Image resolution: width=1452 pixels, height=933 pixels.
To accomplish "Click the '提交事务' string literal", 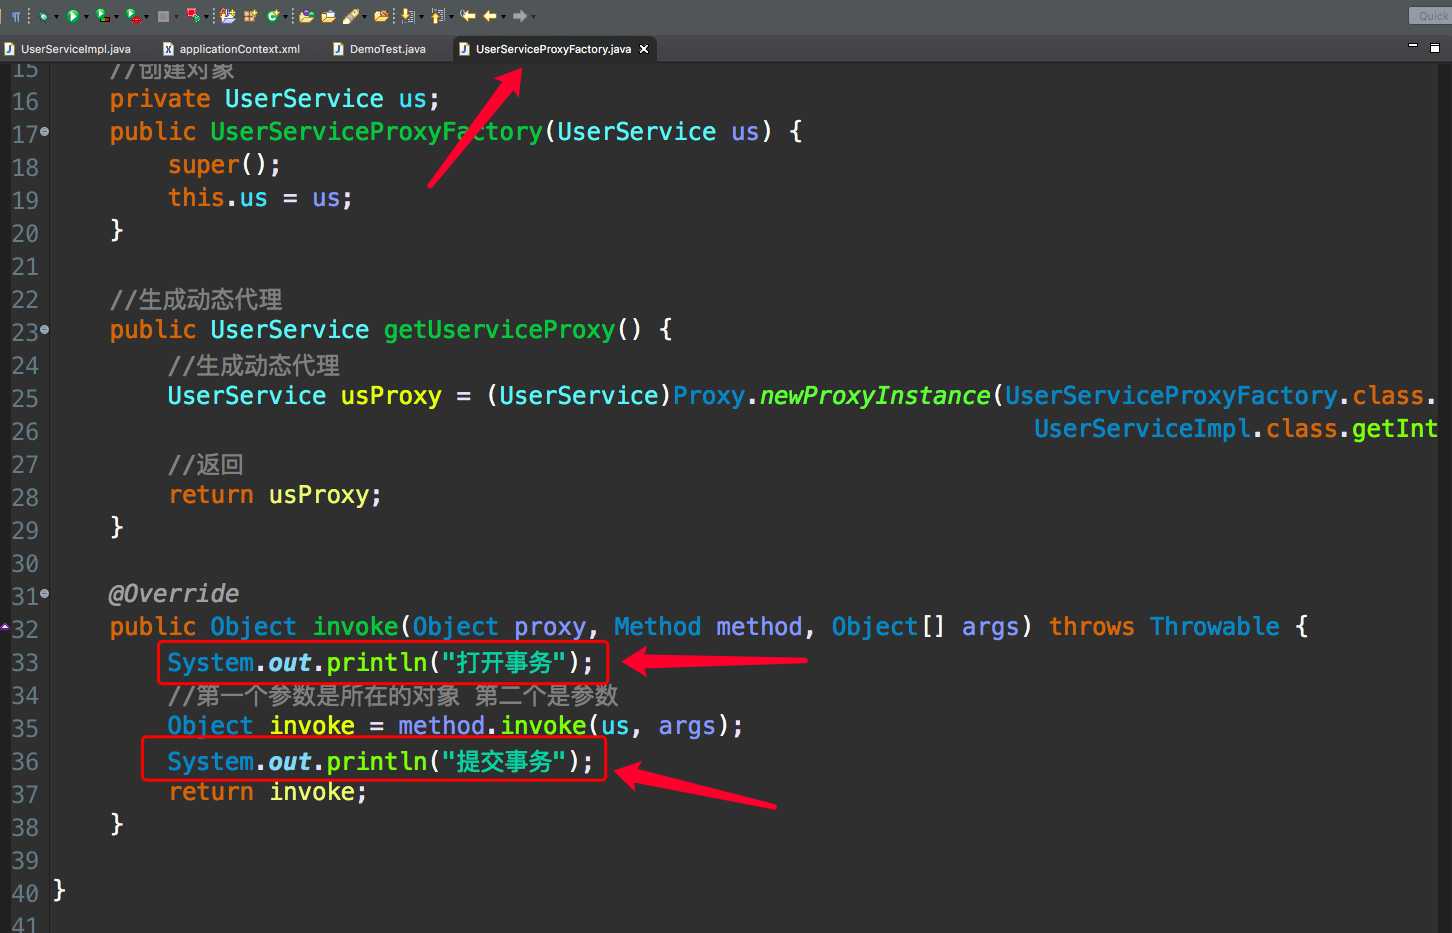I will pos(505,762).
